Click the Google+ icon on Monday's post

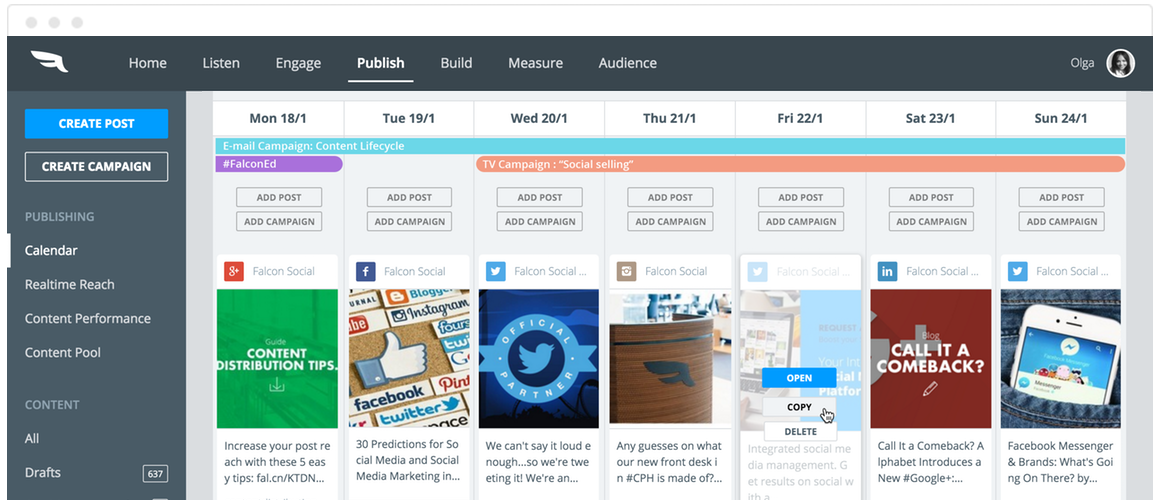[x=234, y=271]
